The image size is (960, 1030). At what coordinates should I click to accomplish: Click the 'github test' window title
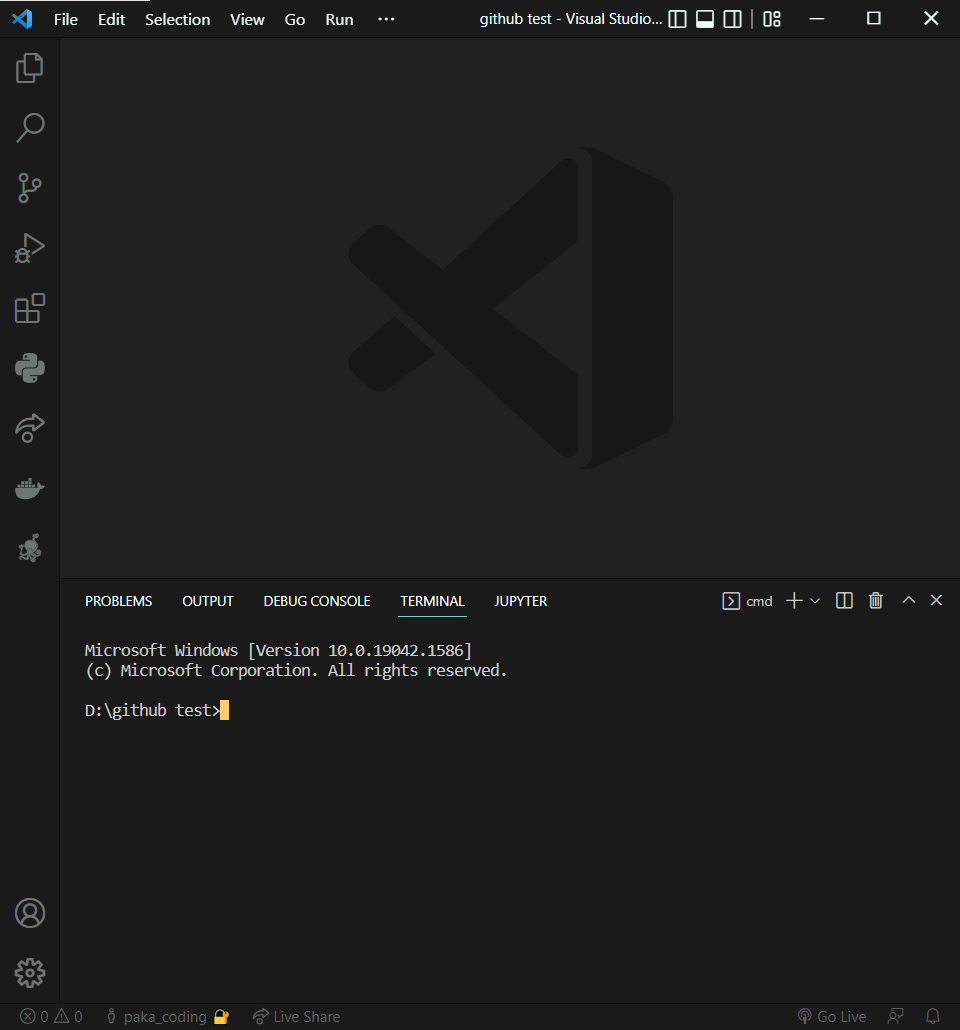click(570, 19)
